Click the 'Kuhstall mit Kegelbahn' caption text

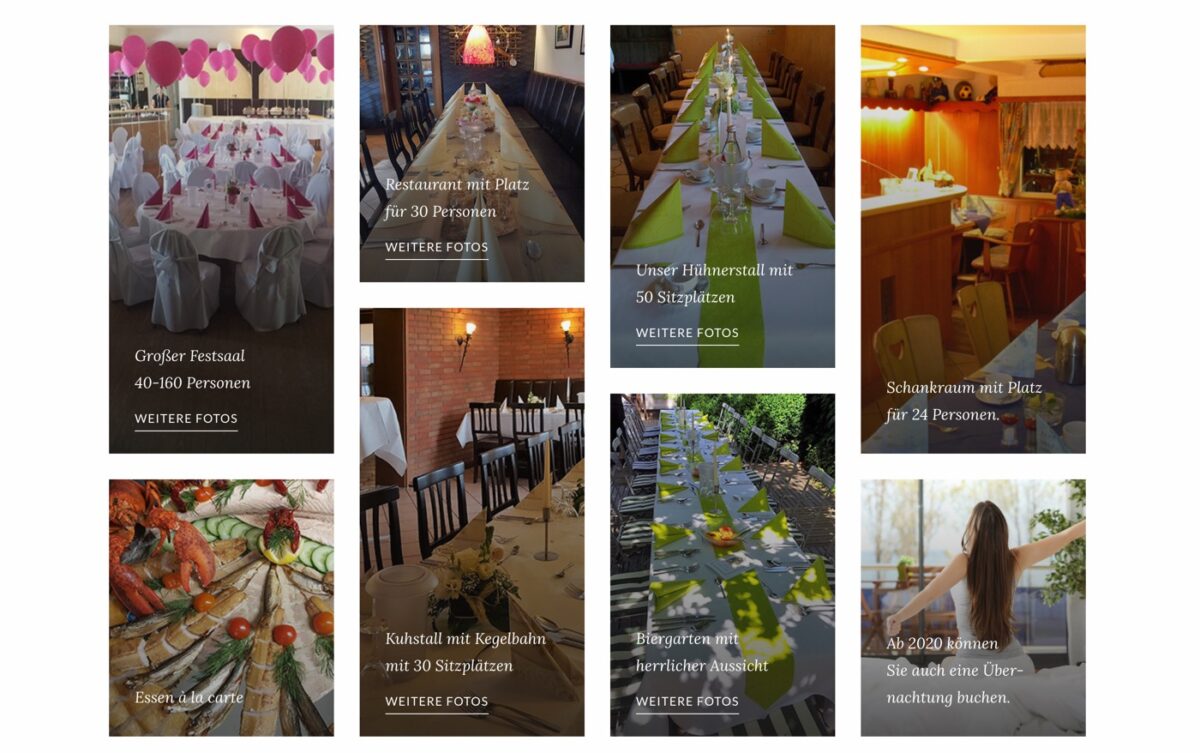[x=466, y=638]
